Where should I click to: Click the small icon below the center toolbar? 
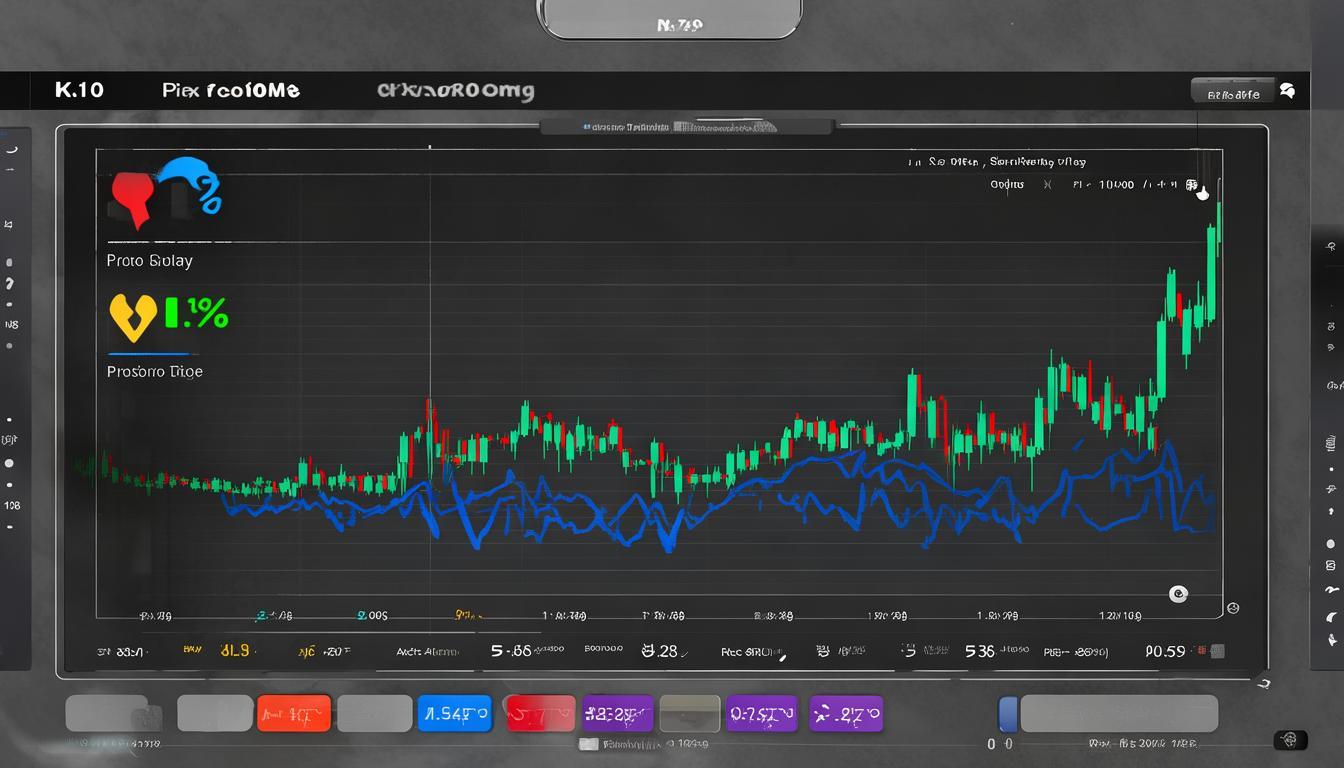click(x=589, y=745)
